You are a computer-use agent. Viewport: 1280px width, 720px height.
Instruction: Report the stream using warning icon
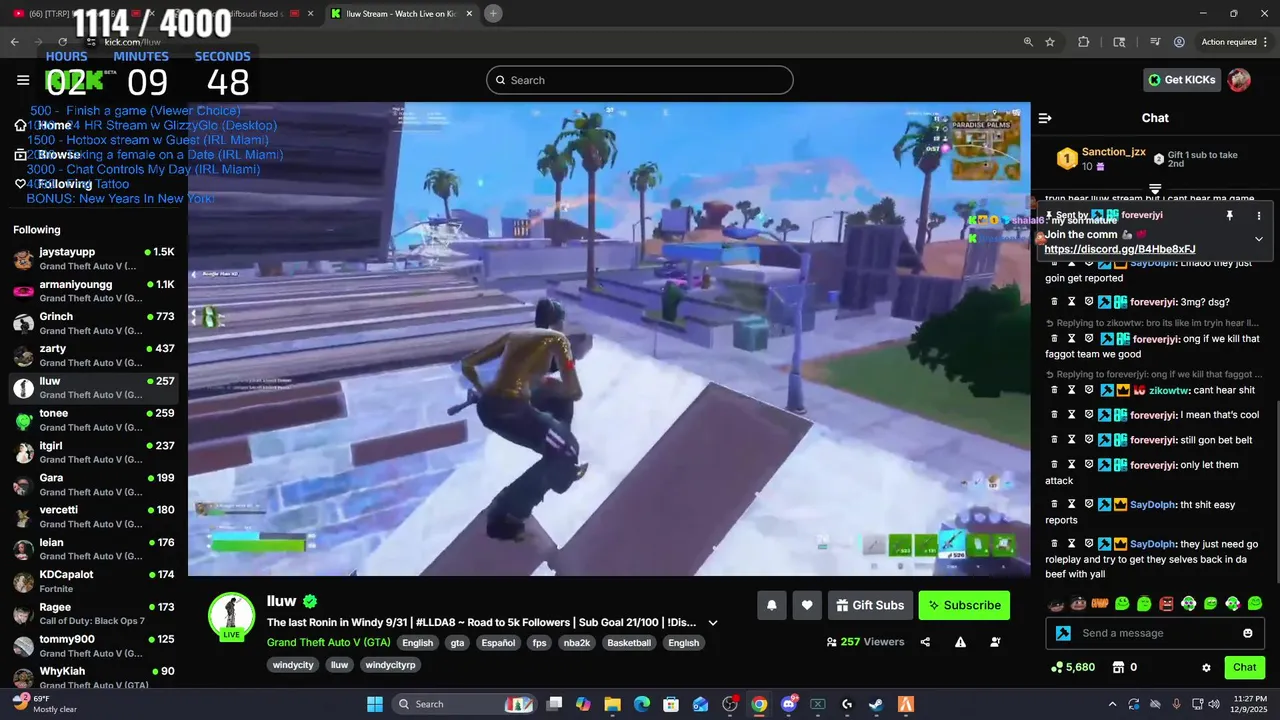pos(960,642)
